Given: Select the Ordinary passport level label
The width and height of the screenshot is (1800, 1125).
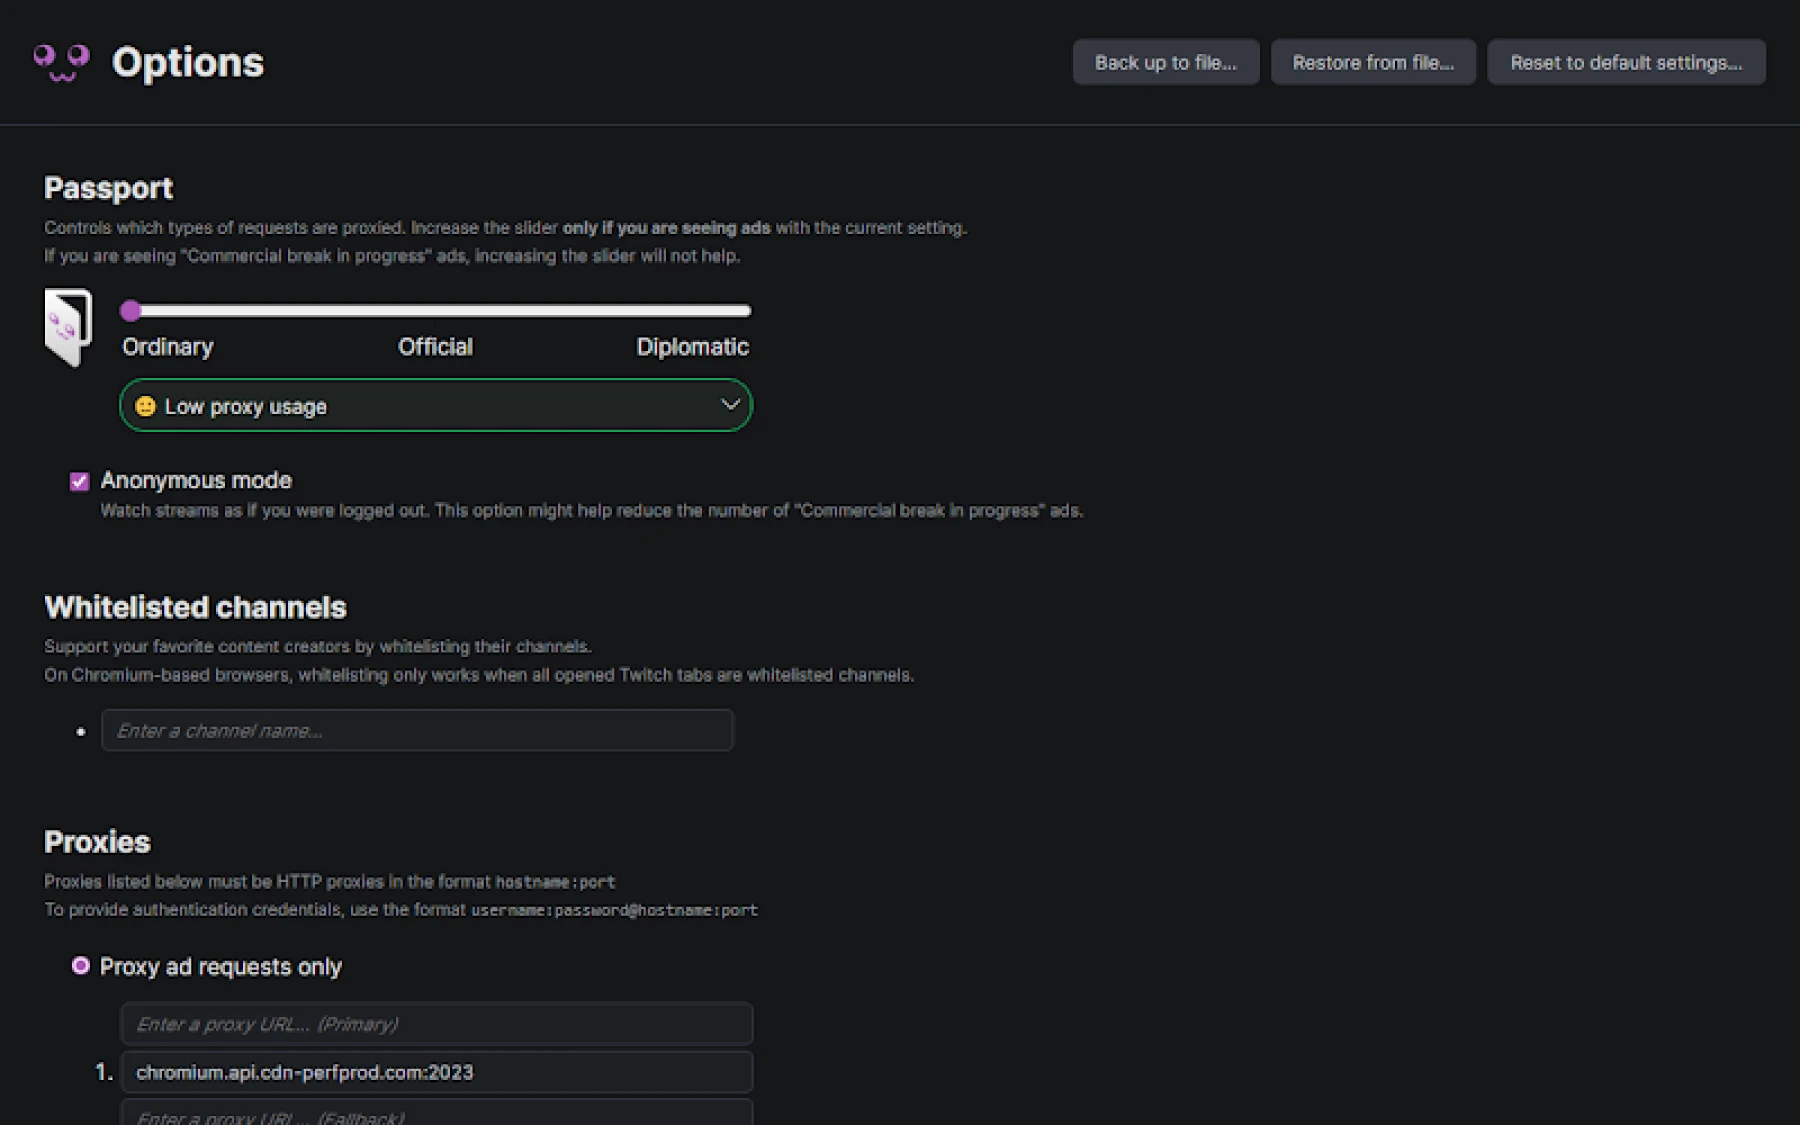Looking at the screenshot, I should (x=167, y=347).
